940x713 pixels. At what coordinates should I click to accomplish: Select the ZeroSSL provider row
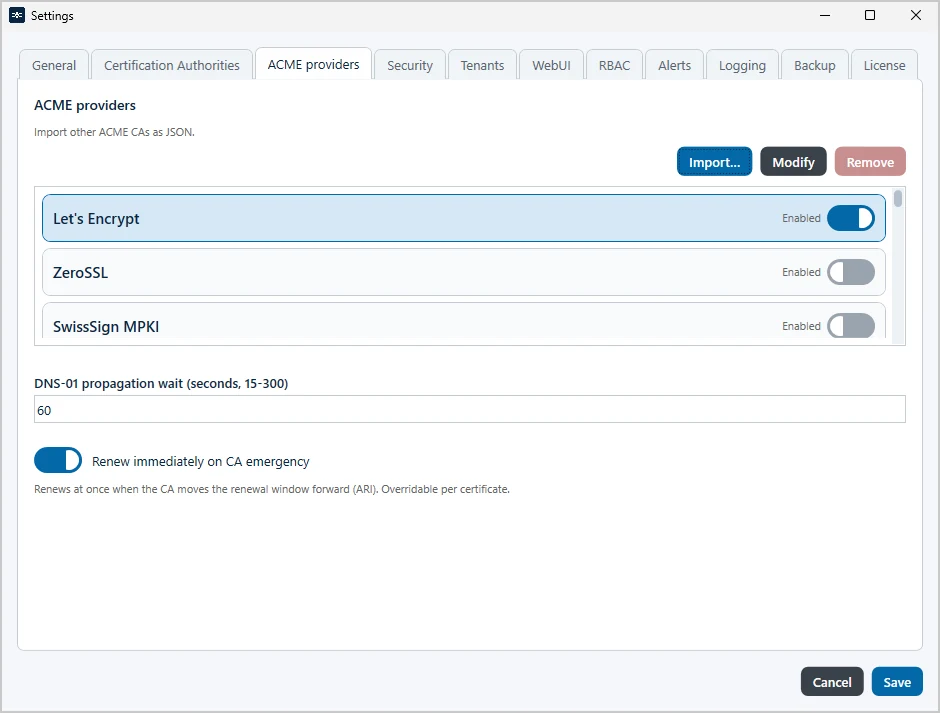coord(463,272)
